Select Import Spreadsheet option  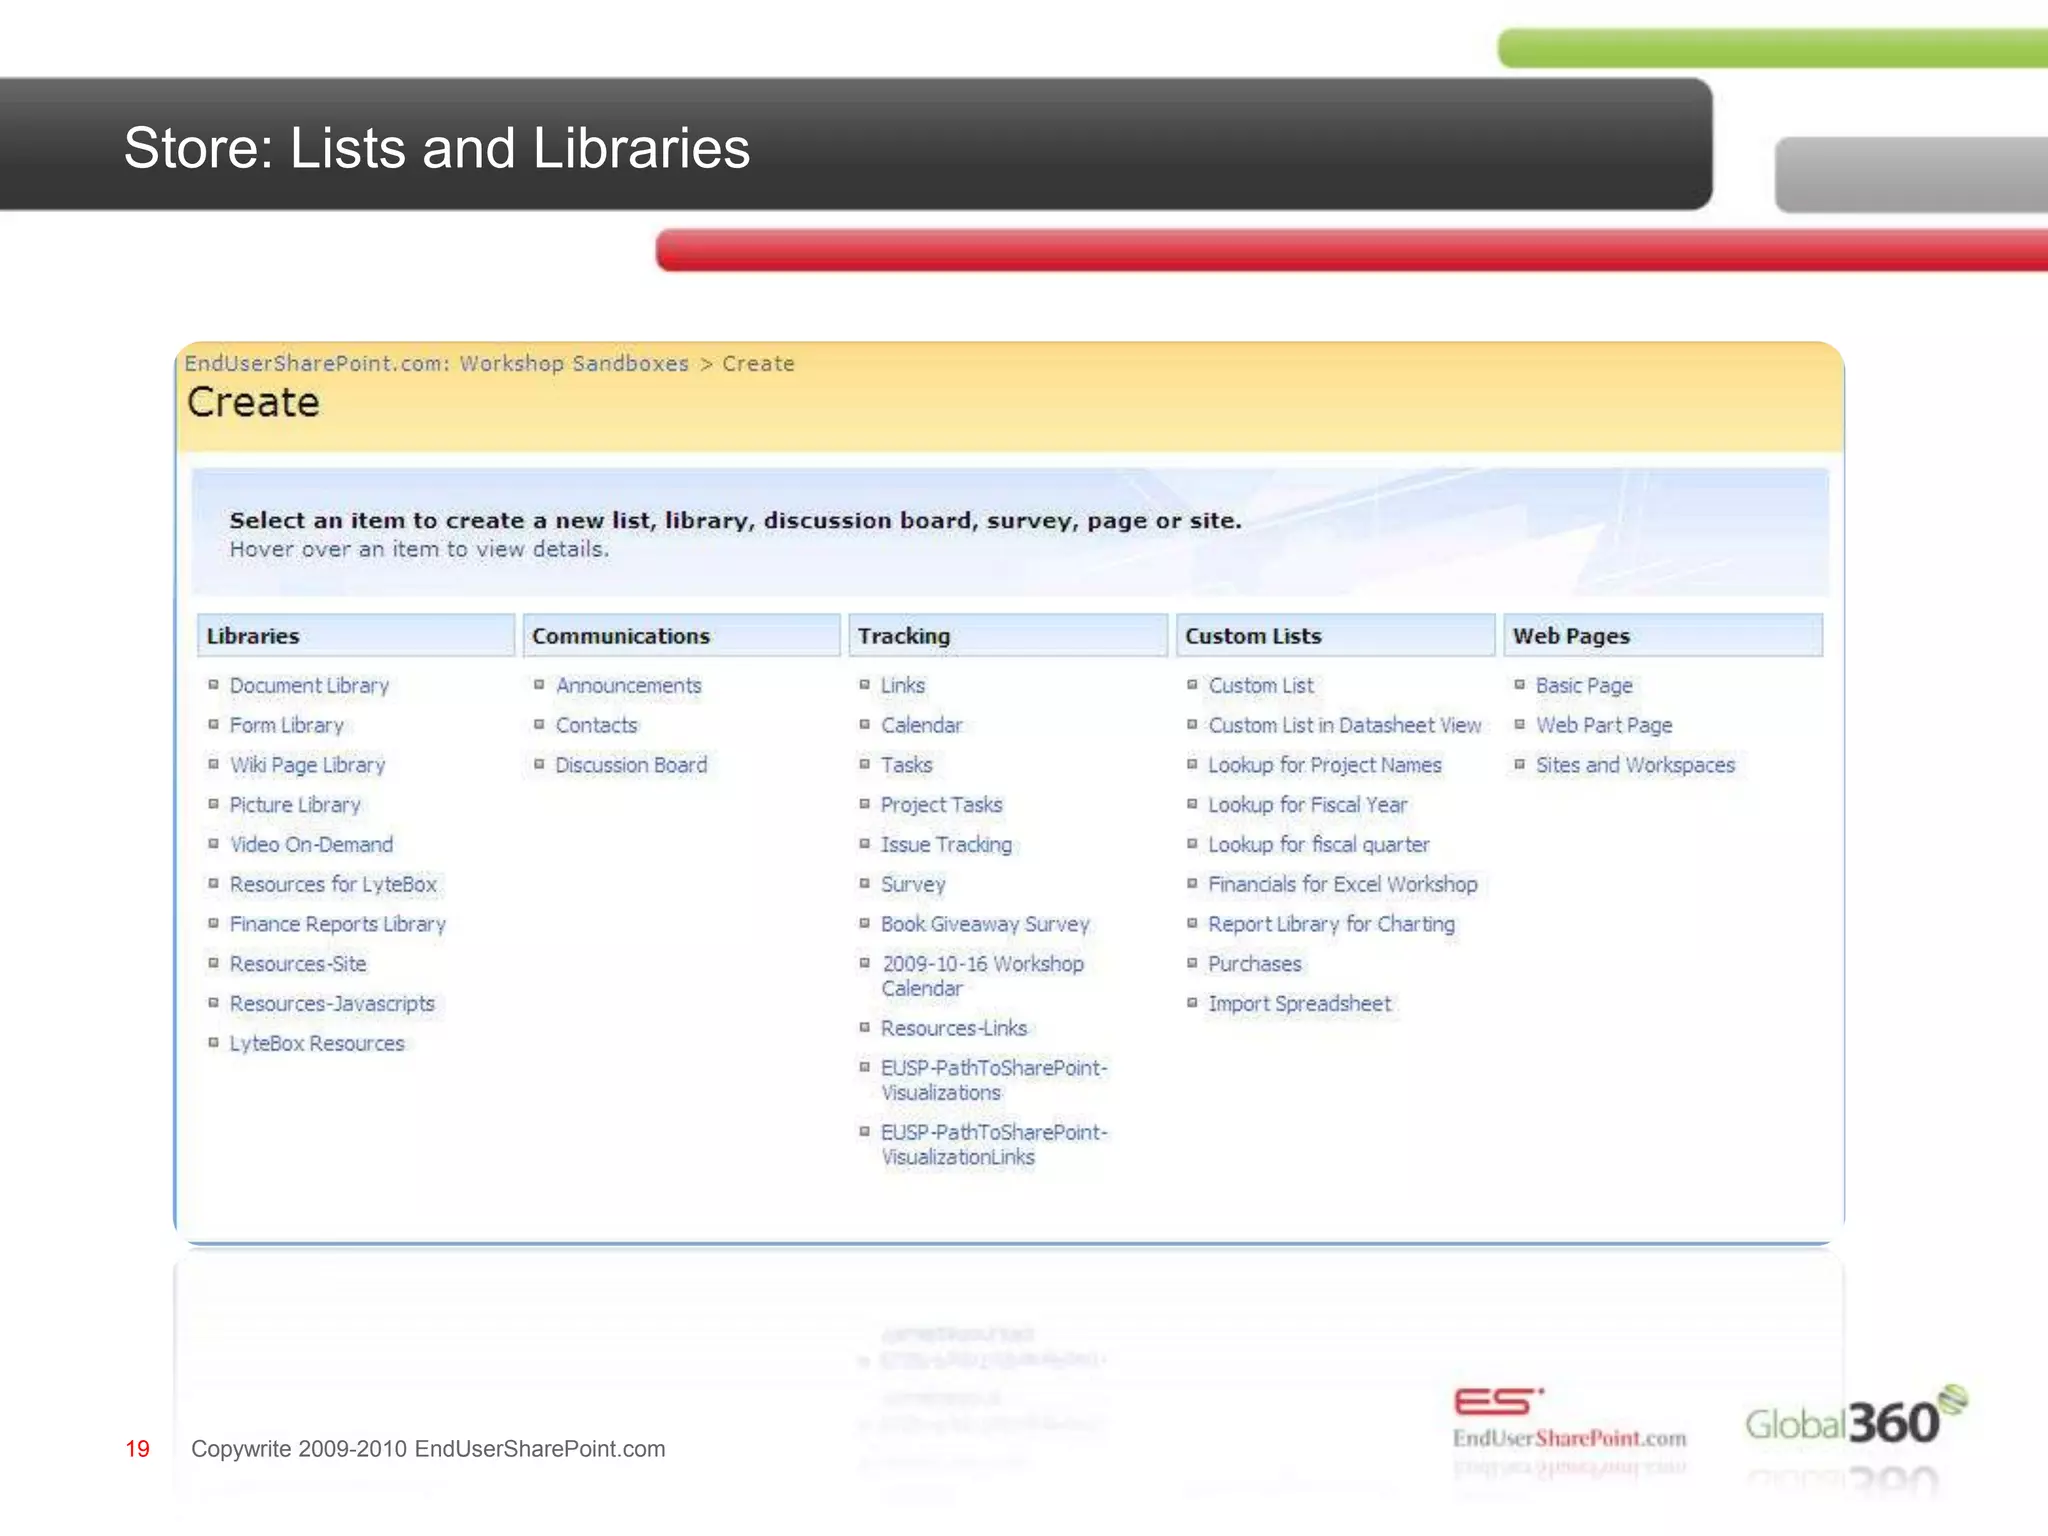1300,1004
